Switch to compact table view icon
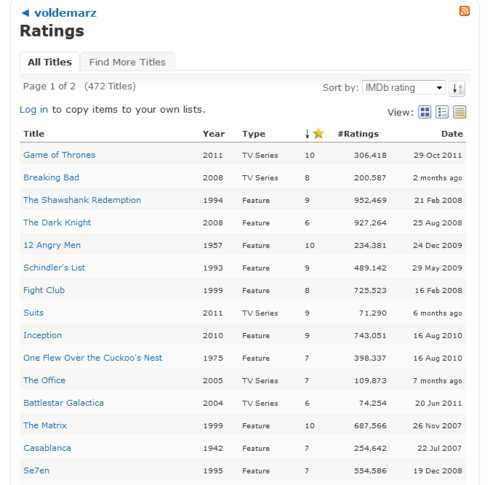The width and height of the screenshot is (490, 485). point(459,112)
